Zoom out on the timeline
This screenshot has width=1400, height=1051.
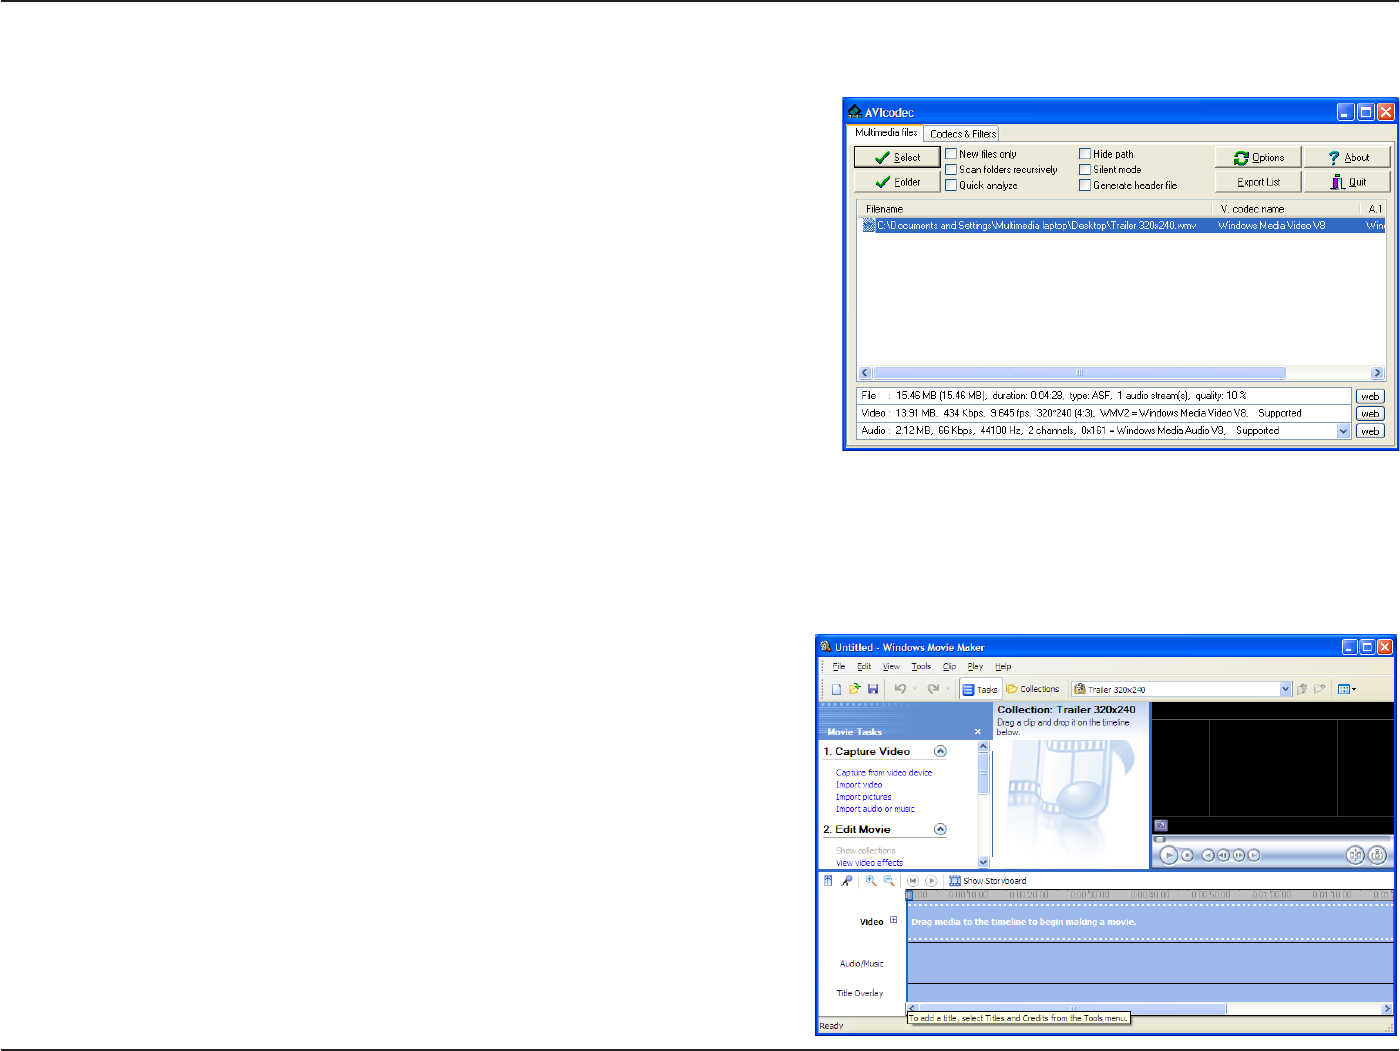point(889,881)
